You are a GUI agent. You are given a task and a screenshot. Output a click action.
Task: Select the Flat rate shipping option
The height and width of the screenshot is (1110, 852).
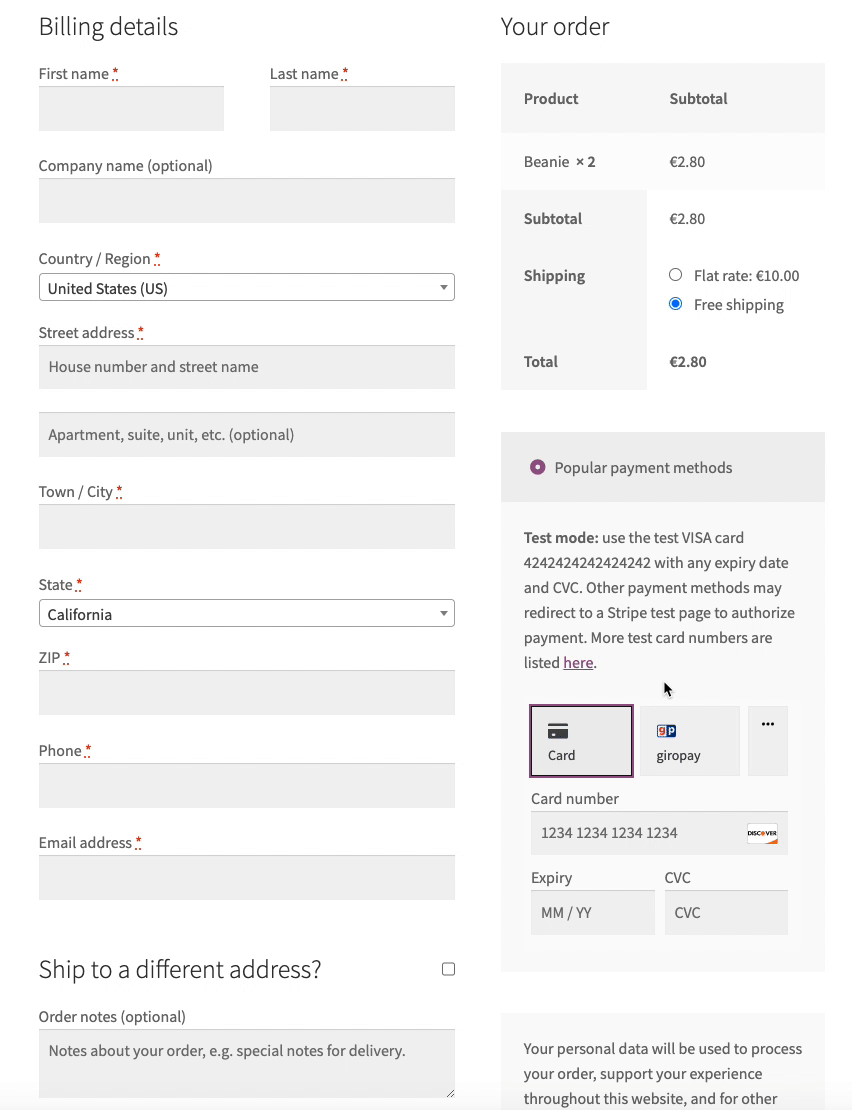[675, 274]
